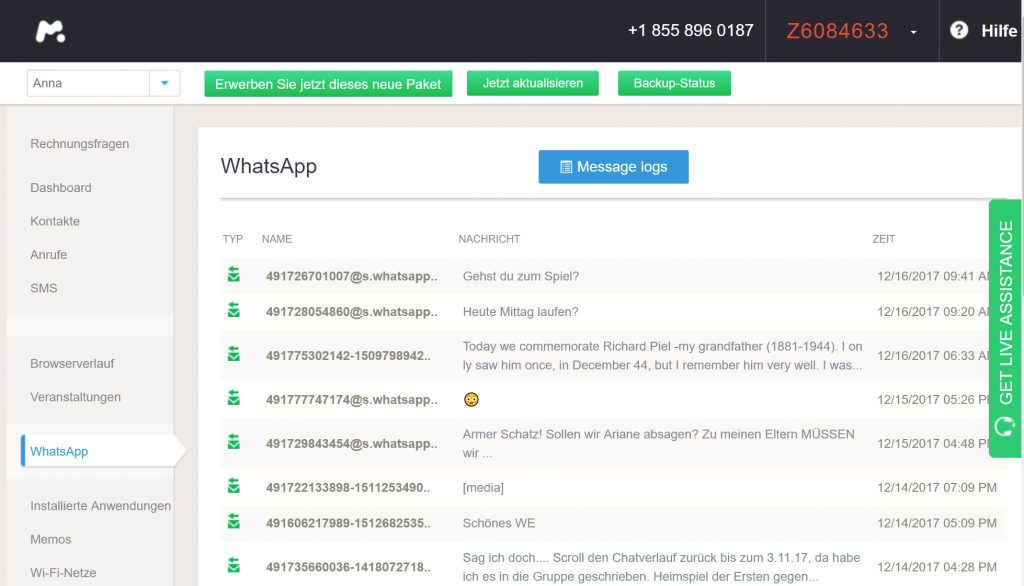
Task: Open Memos in the sidebar
Action: [x=50, y=539]
